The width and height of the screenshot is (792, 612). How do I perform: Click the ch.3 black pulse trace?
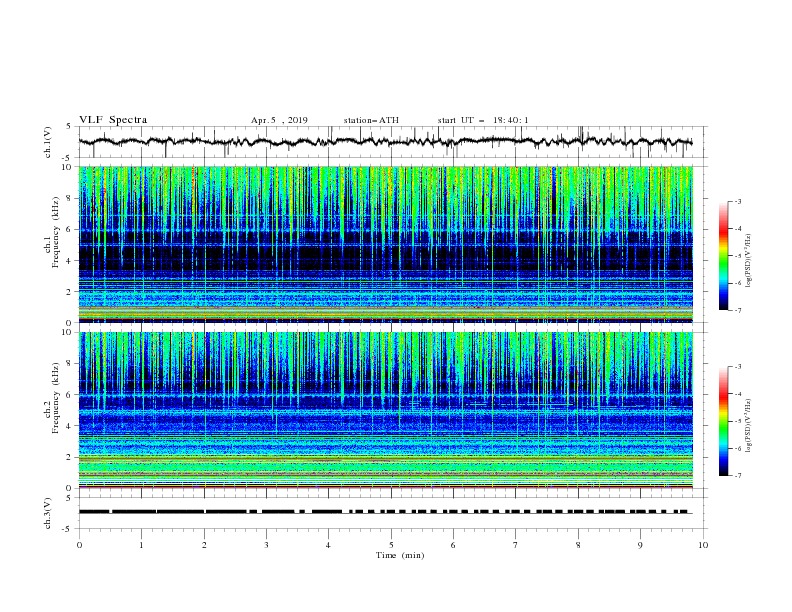385,512
